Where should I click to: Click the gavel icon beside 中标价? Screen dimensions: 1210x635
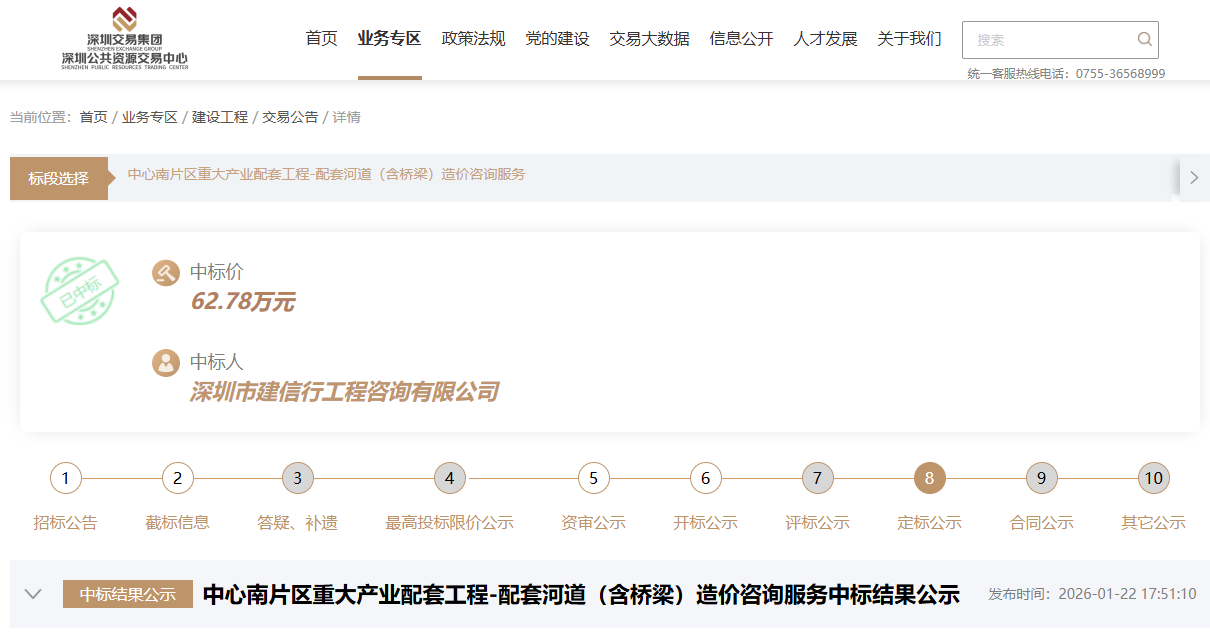click(166, 273)
